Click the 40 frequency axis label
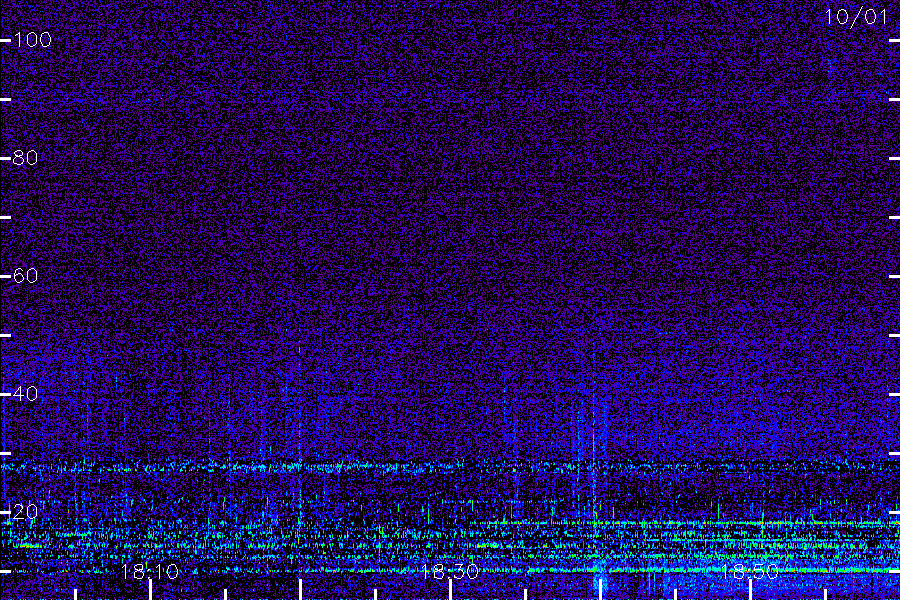The width and height of the screenshot is (900, 600). tap(25, 394)
